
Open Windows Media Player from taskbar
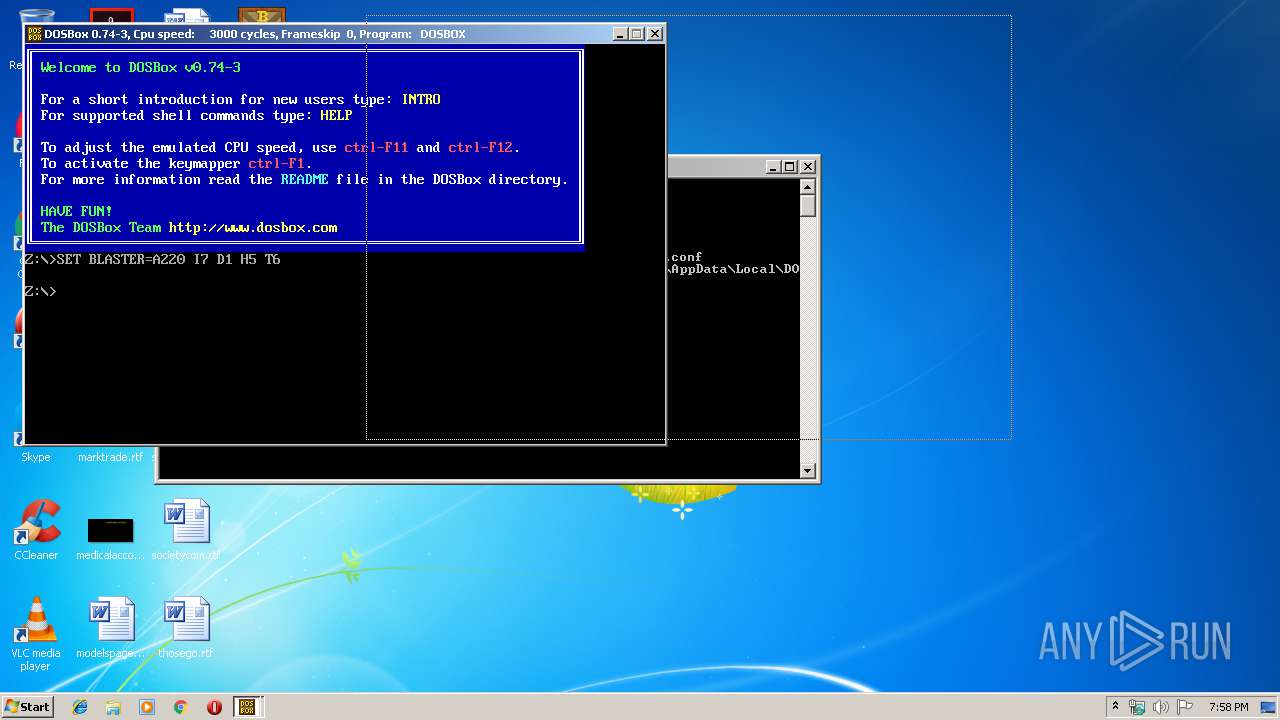coord(147,707)
